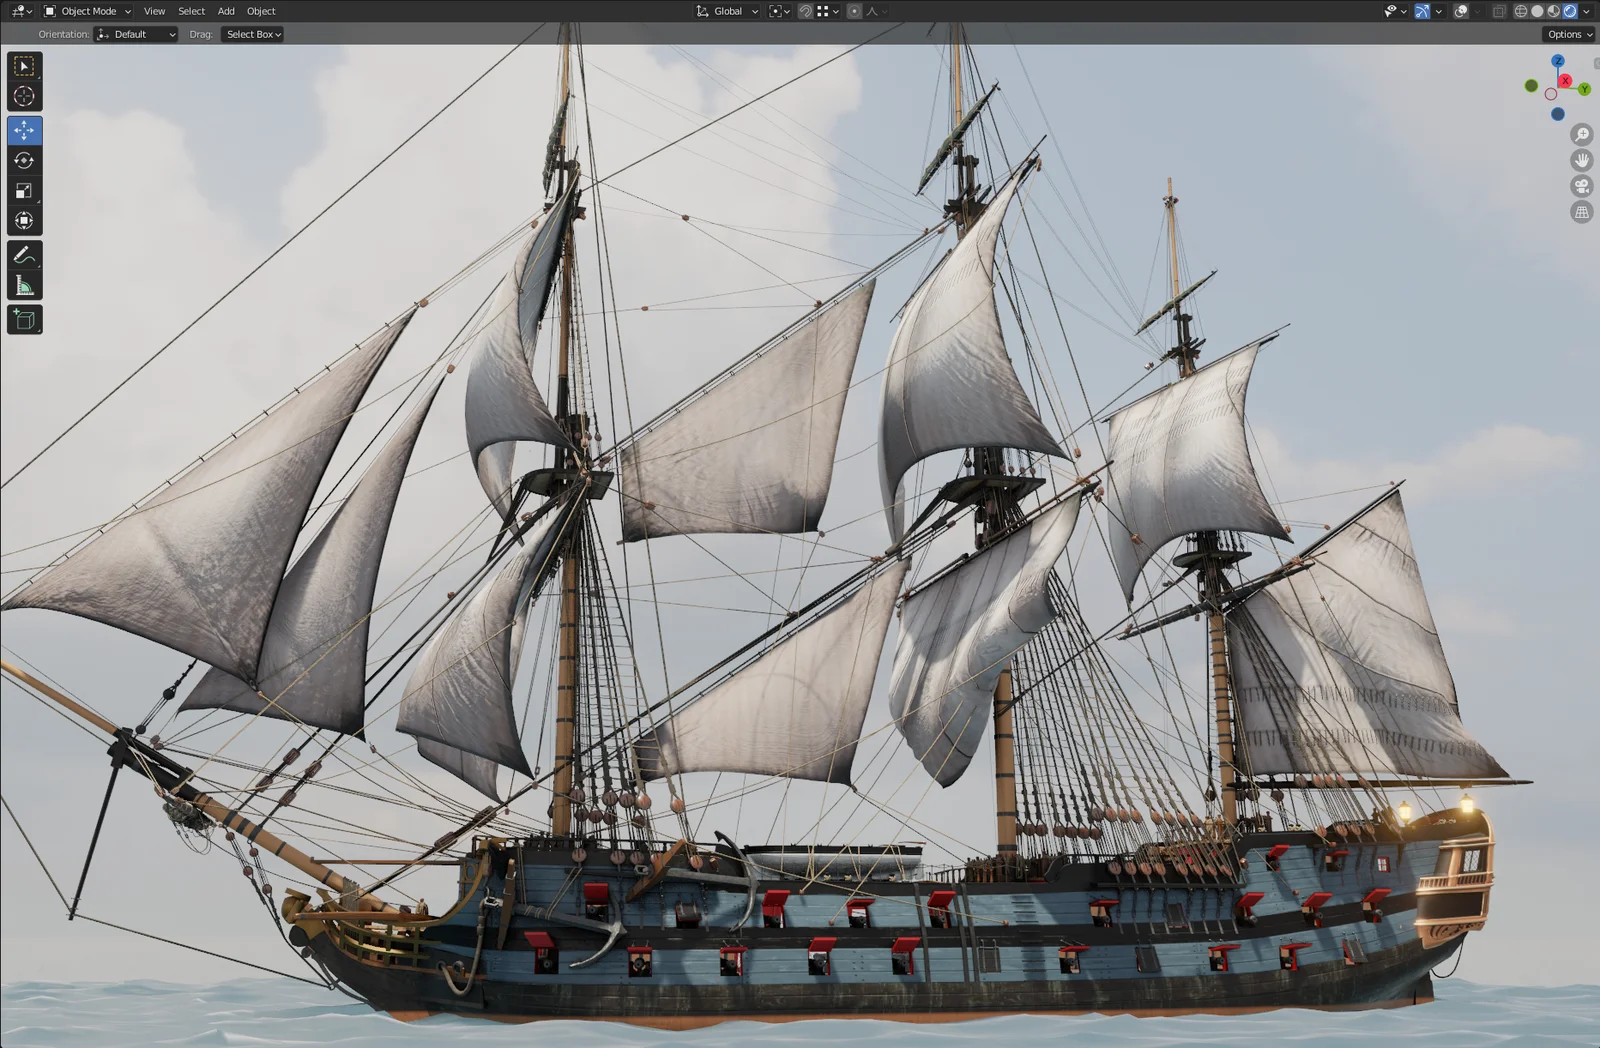The height and width of the screenshot is (1048, 1600).
Task: Click the Move tool's active highlighted icon
Action: click(x=24, y=129)
